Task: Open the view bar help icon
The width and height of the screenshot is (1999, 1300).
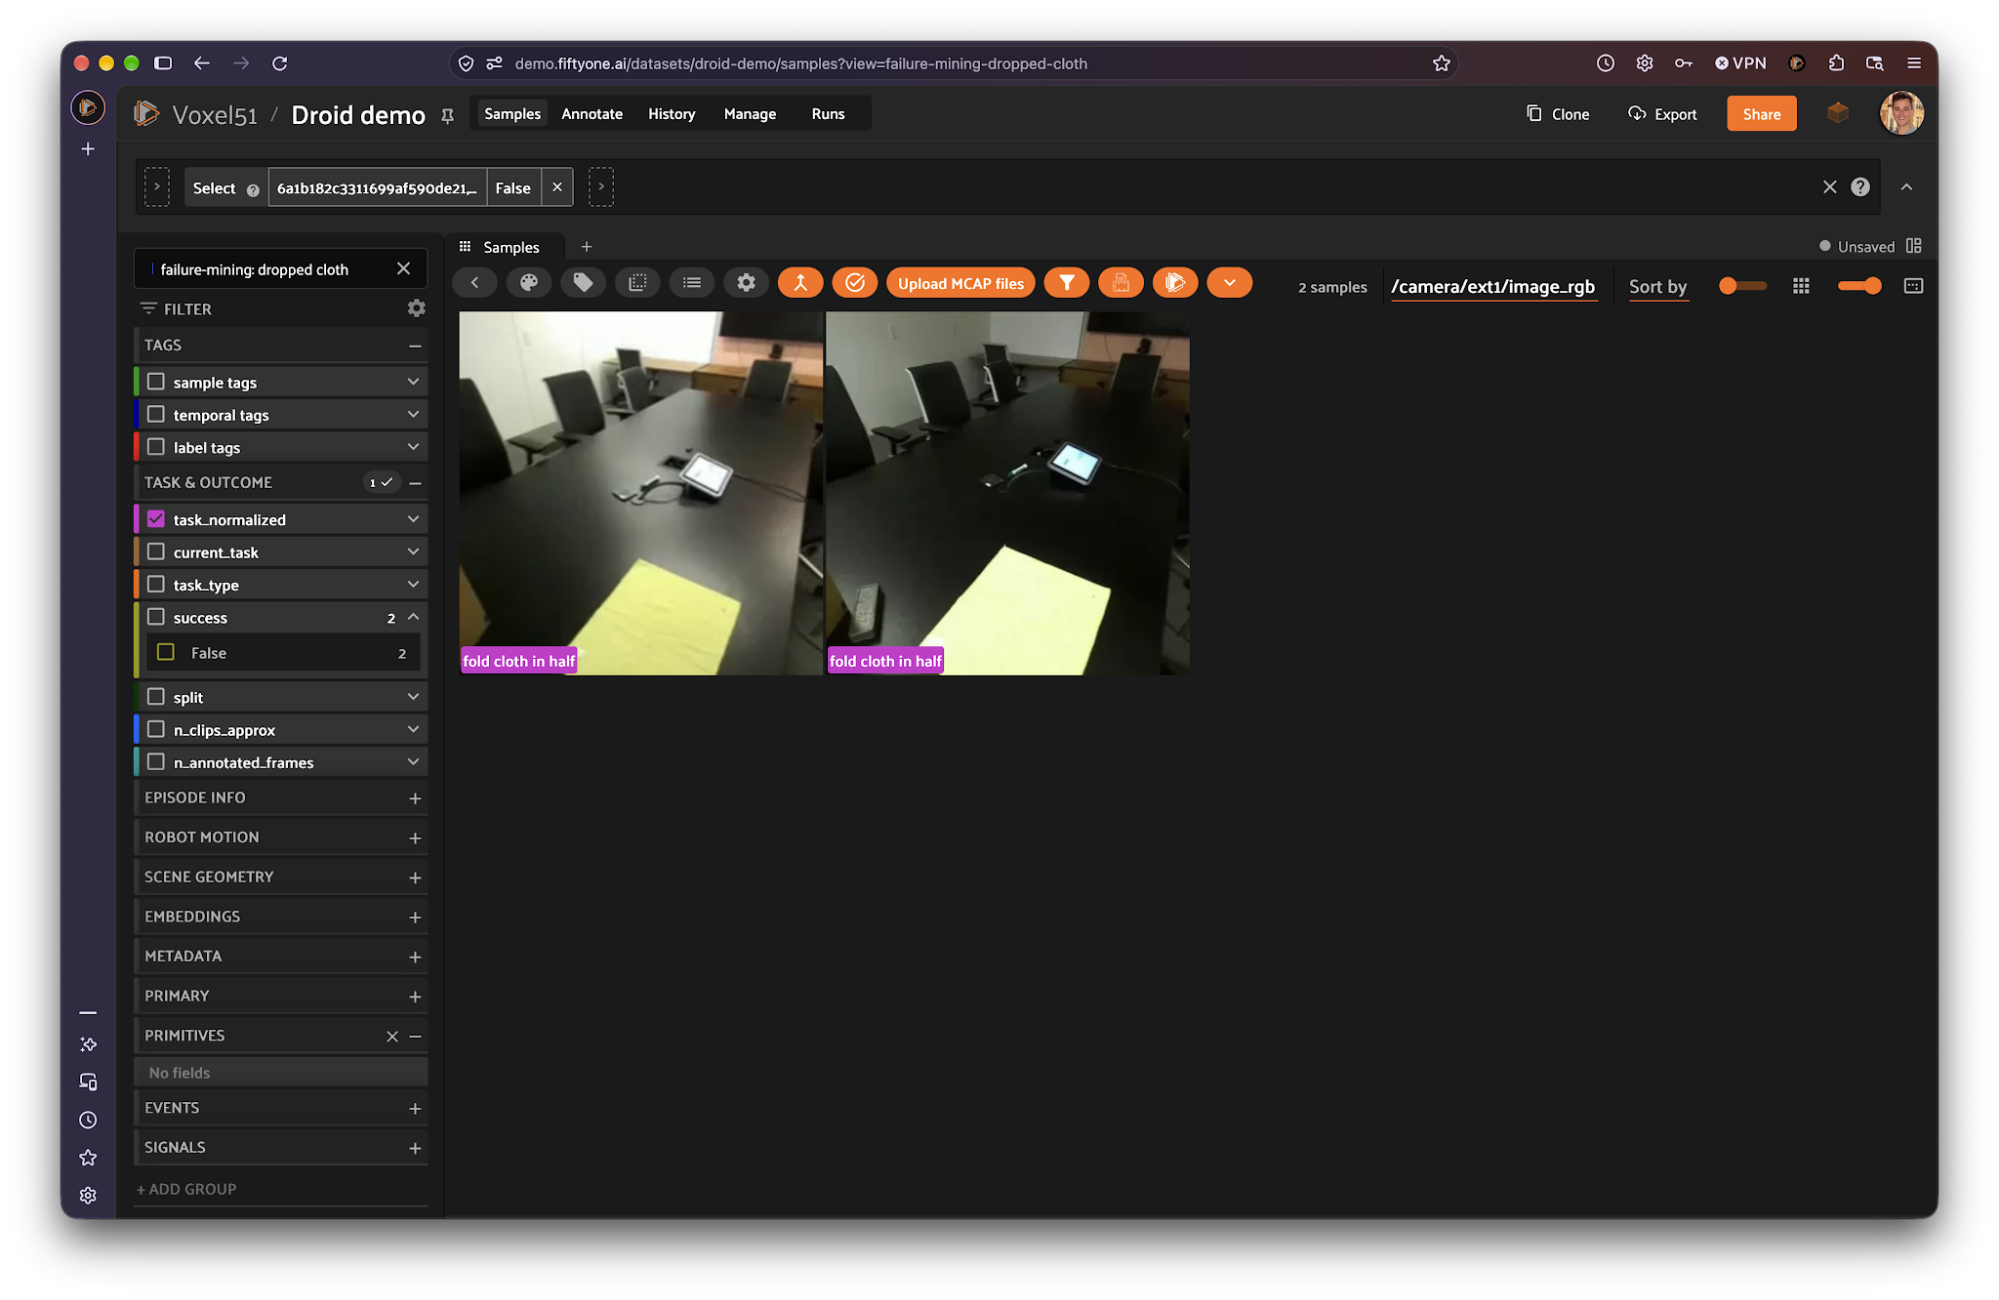Action: point(1860,187)
